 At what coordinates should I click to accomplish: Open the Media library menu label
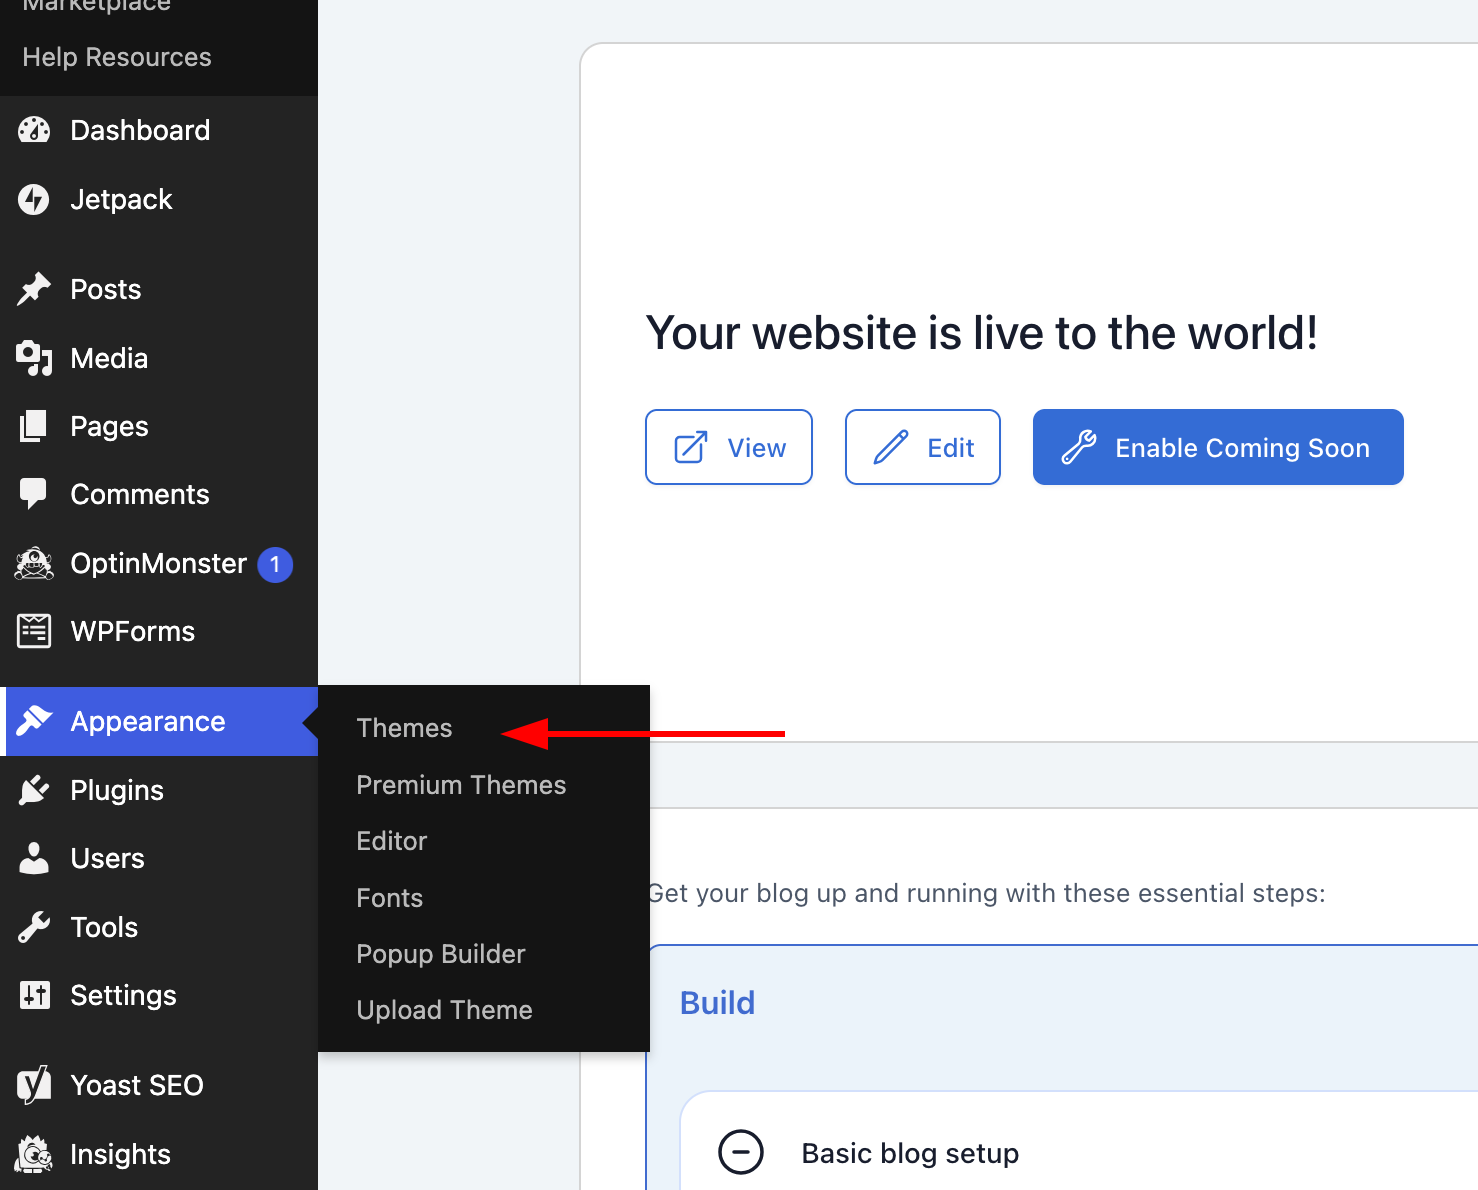pos(109,358)
